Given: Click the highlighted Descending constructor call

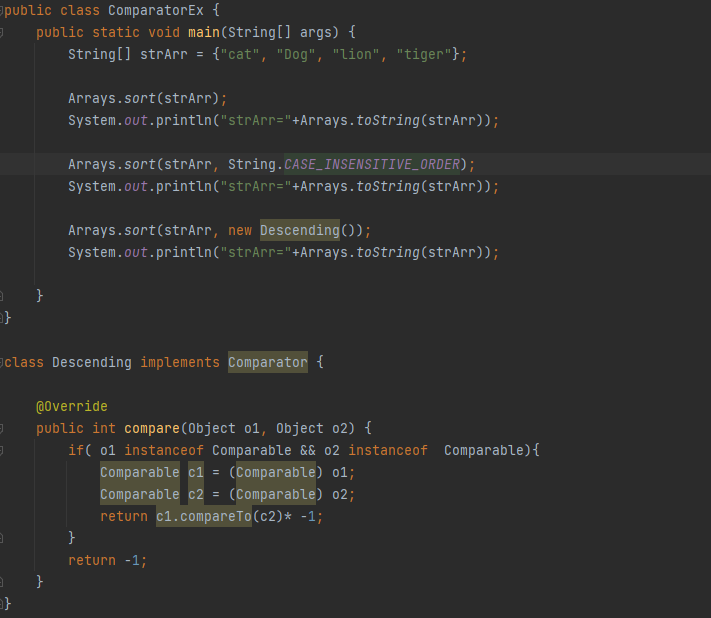Looking at the screenshot, I should 300,230.
